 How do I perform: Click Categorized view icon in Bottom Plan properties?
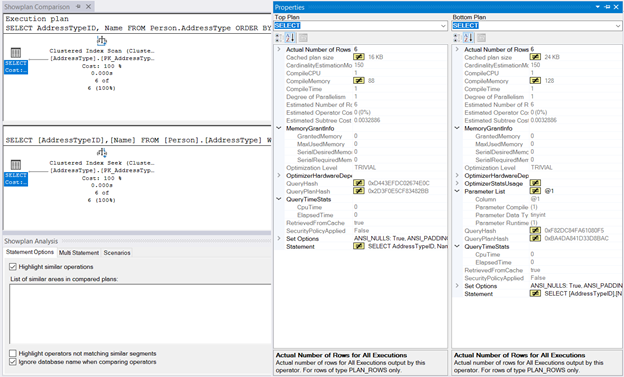click(x=457, y=38)
